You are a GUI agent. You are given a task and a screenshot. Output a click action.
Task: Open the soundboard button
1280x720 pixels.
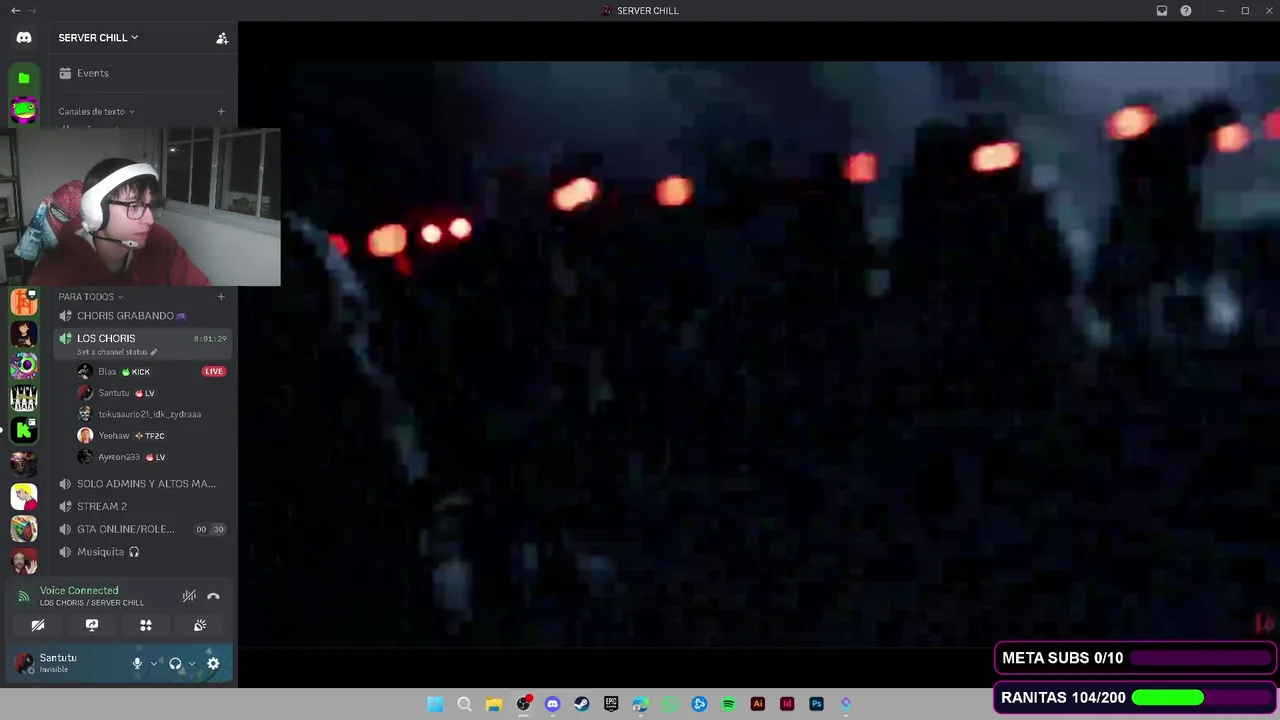point(200,625)
